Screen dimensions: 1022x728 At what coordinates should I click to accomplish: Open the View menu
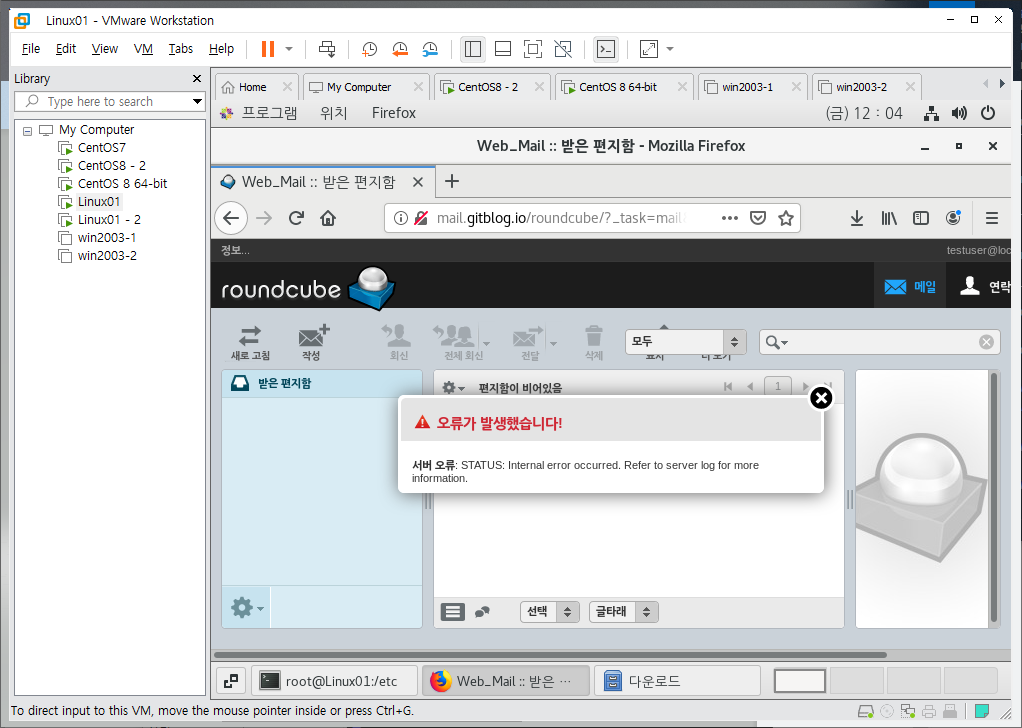(104, 49)
